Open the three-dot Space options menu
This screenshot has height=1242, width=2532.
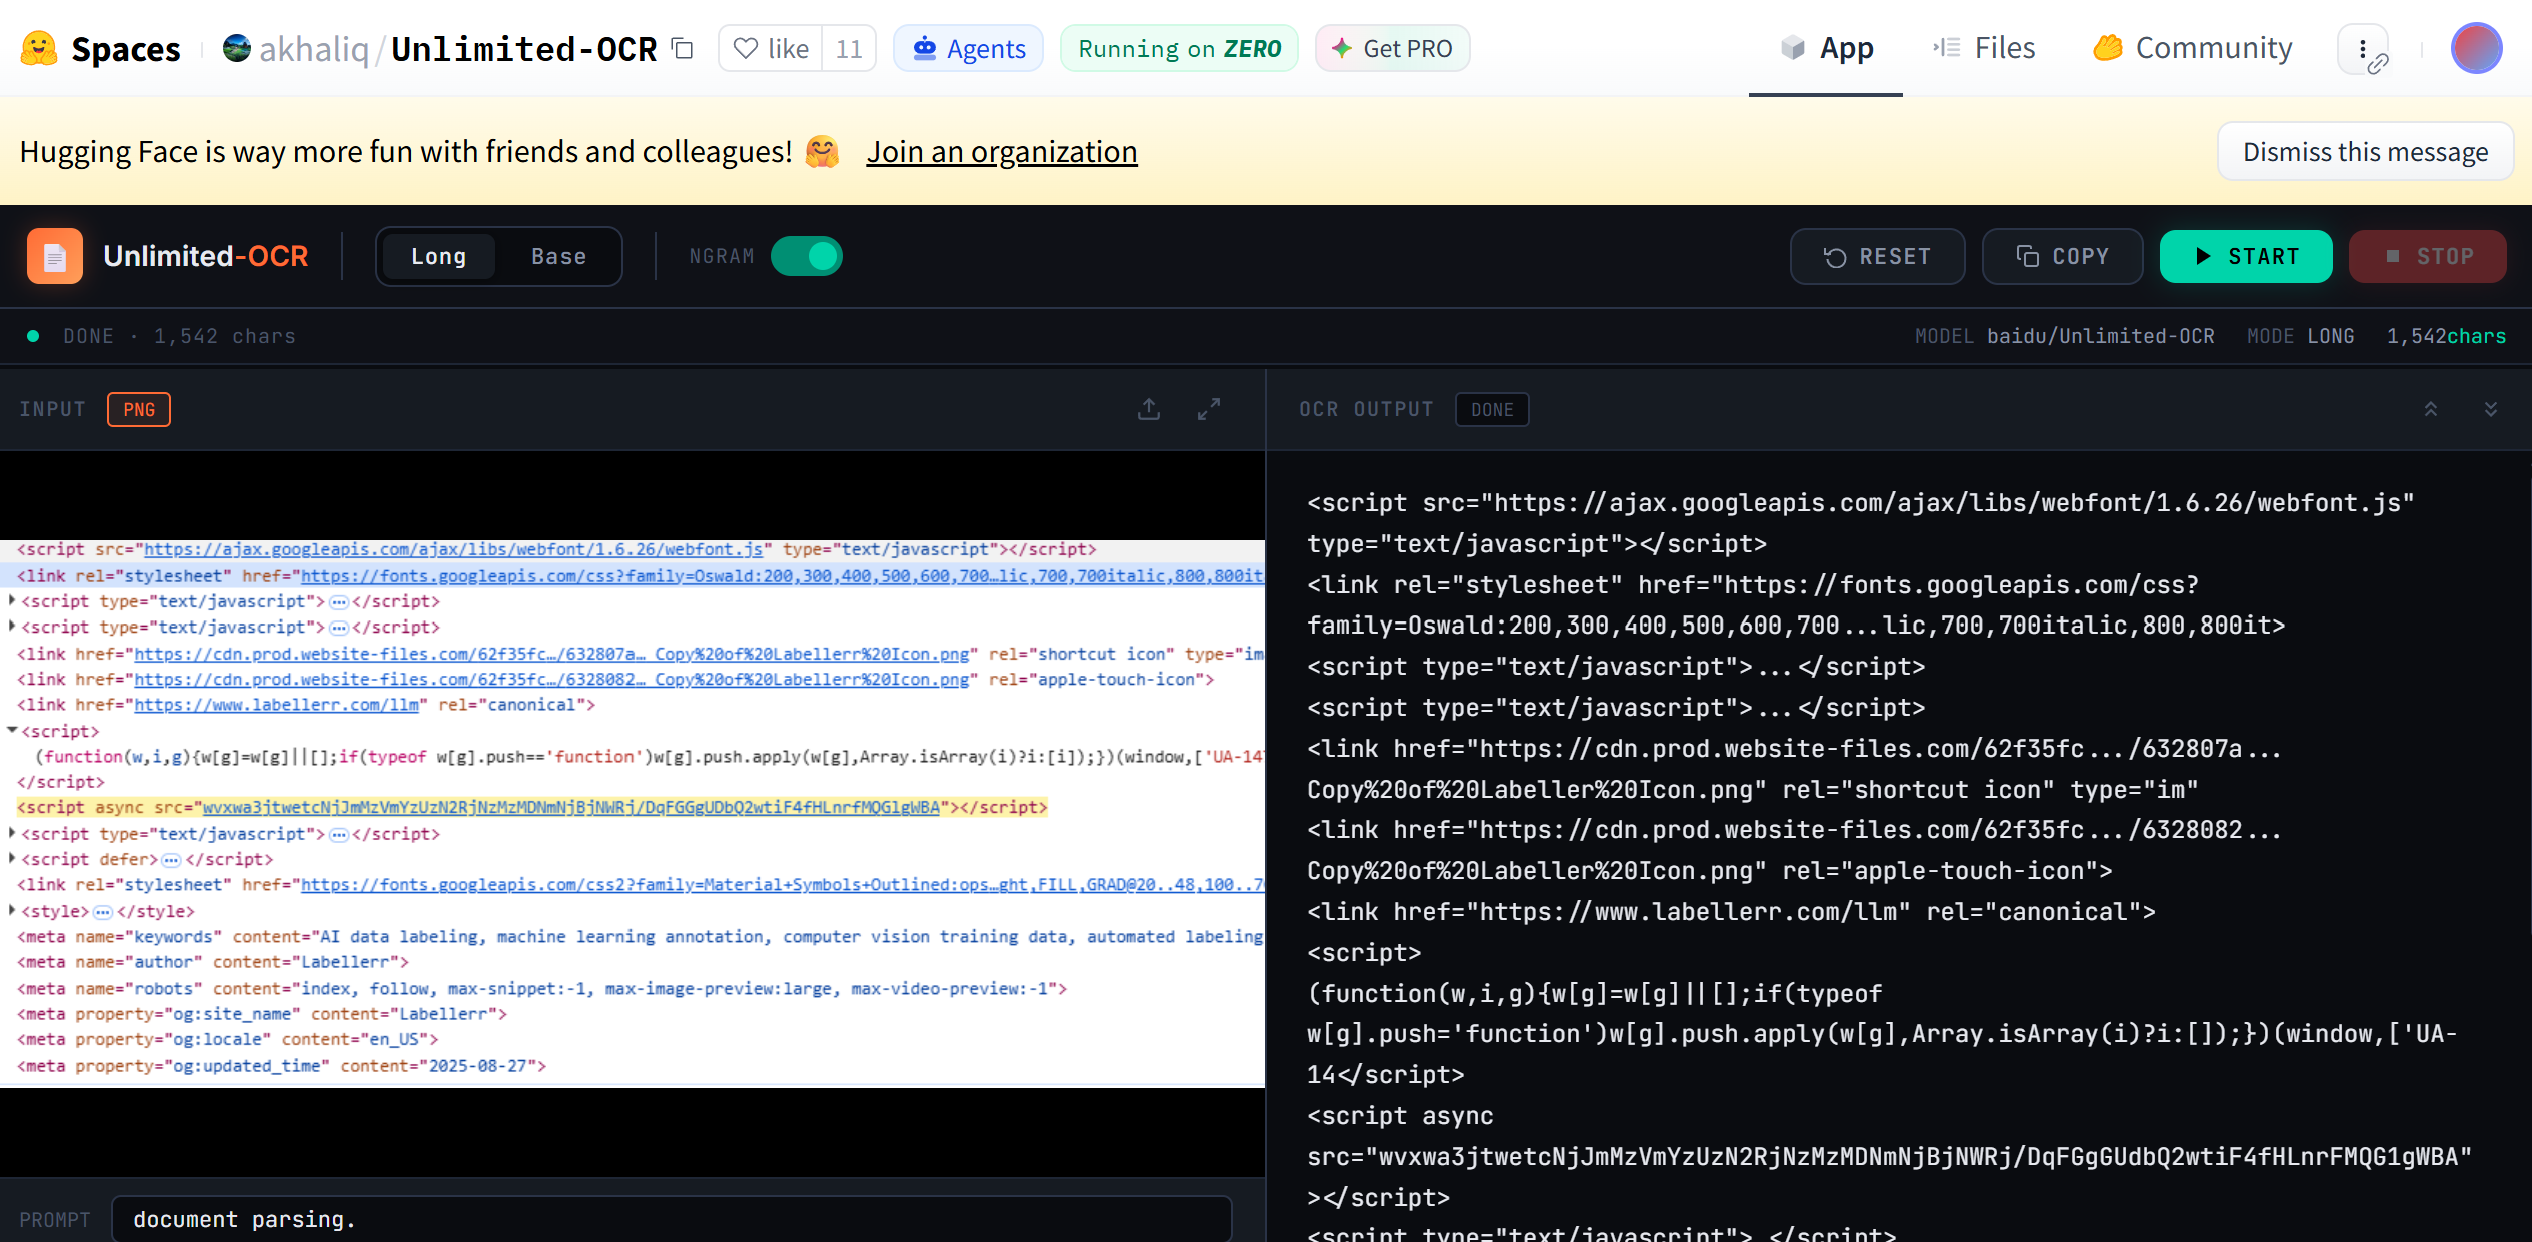[2363, 49]
